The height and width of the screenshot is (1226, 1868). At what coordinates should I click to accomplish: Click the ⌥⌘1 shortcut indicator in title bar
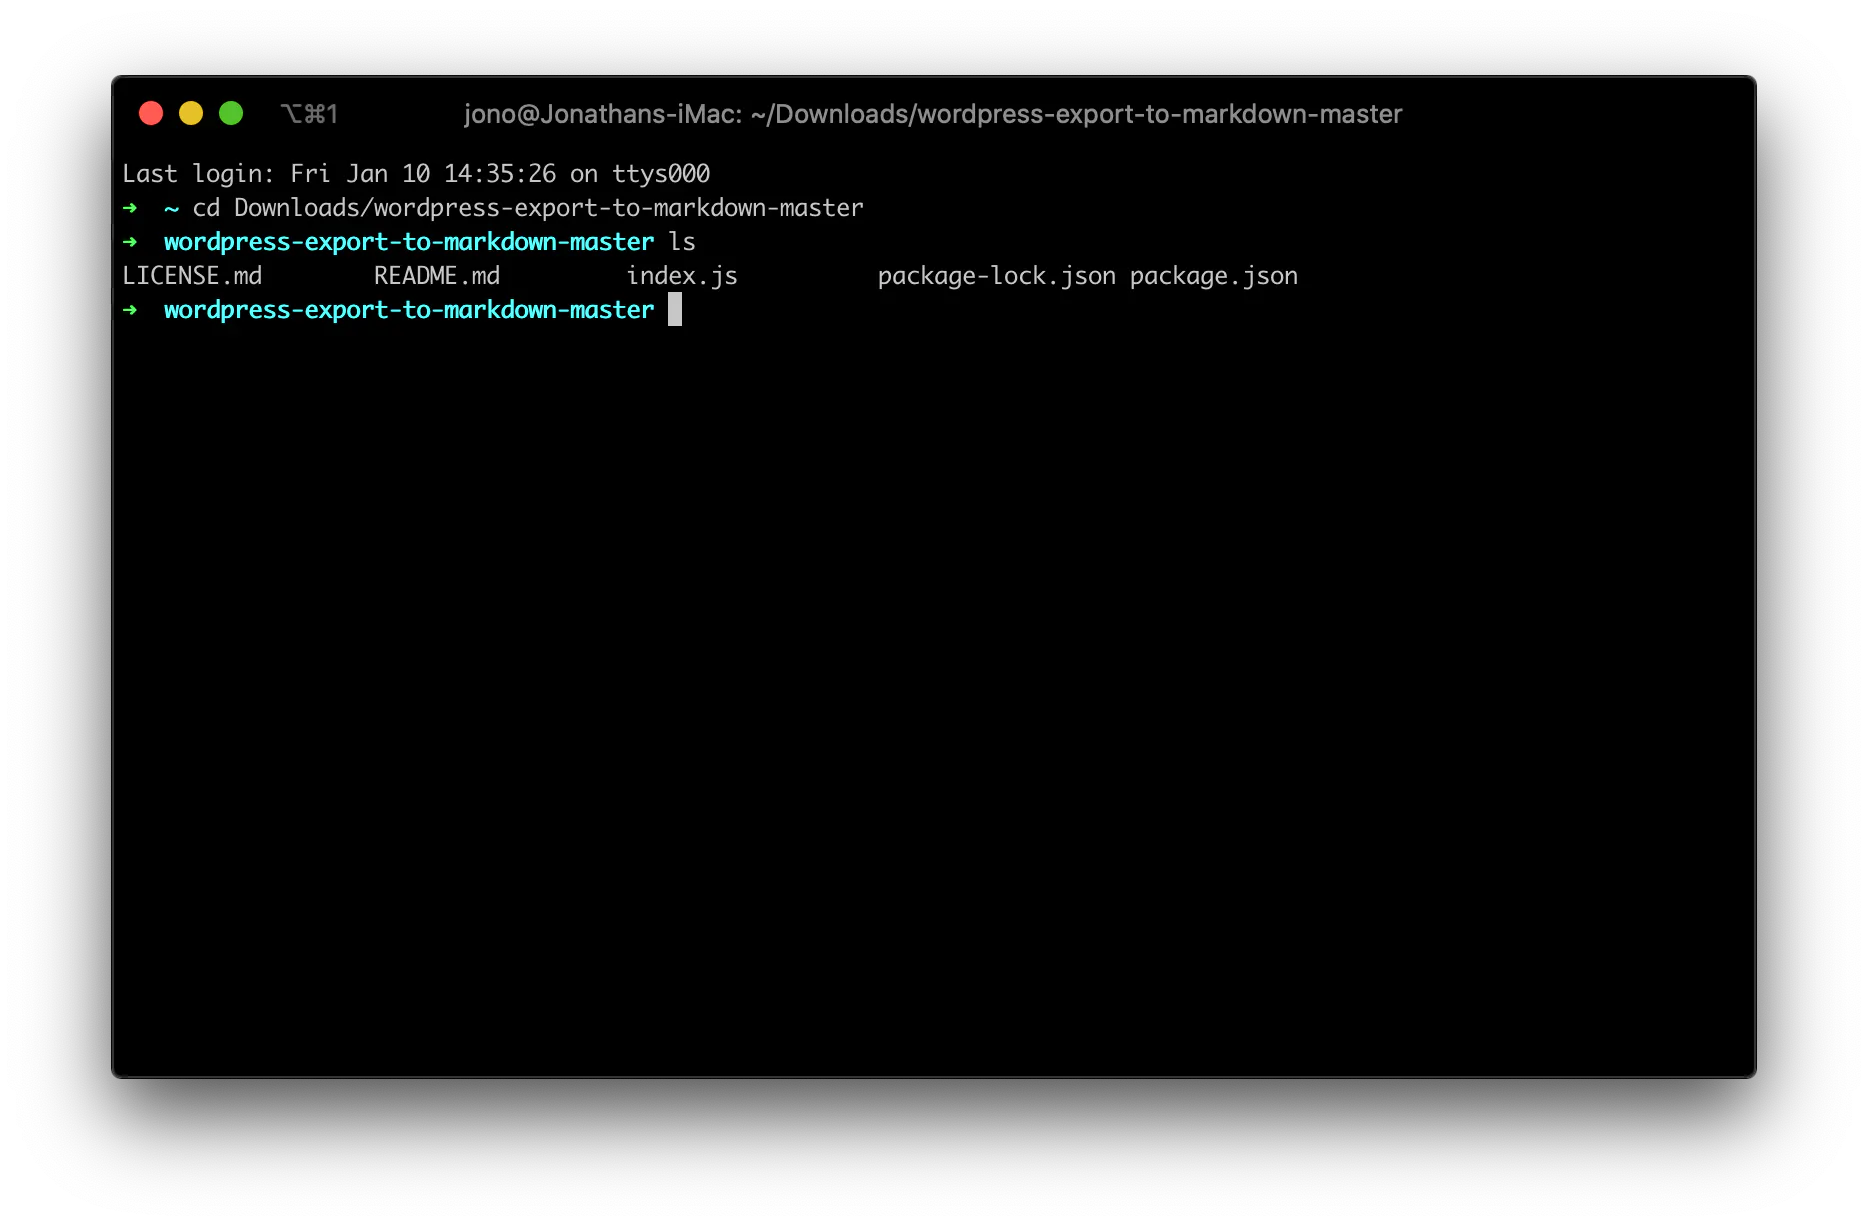[309, 114]
